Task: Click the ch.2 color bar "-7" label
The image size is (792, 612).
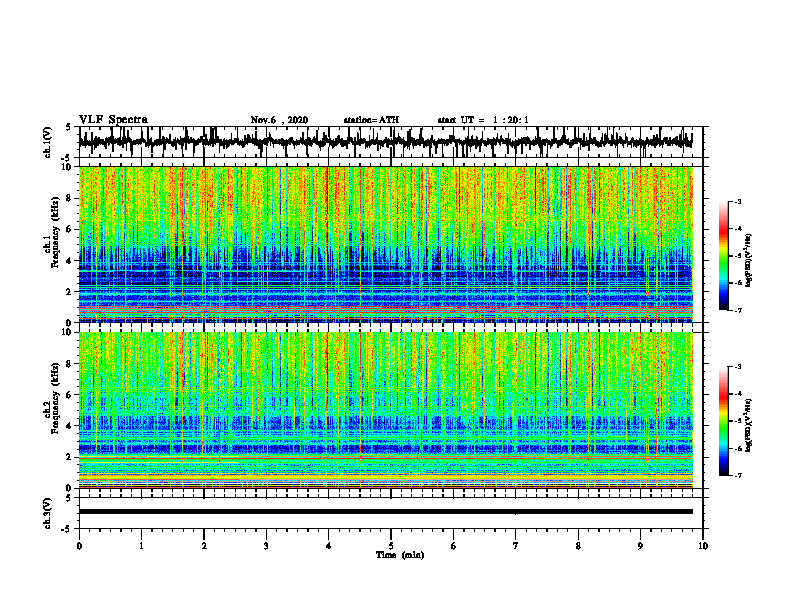Action: coord(737,475)
